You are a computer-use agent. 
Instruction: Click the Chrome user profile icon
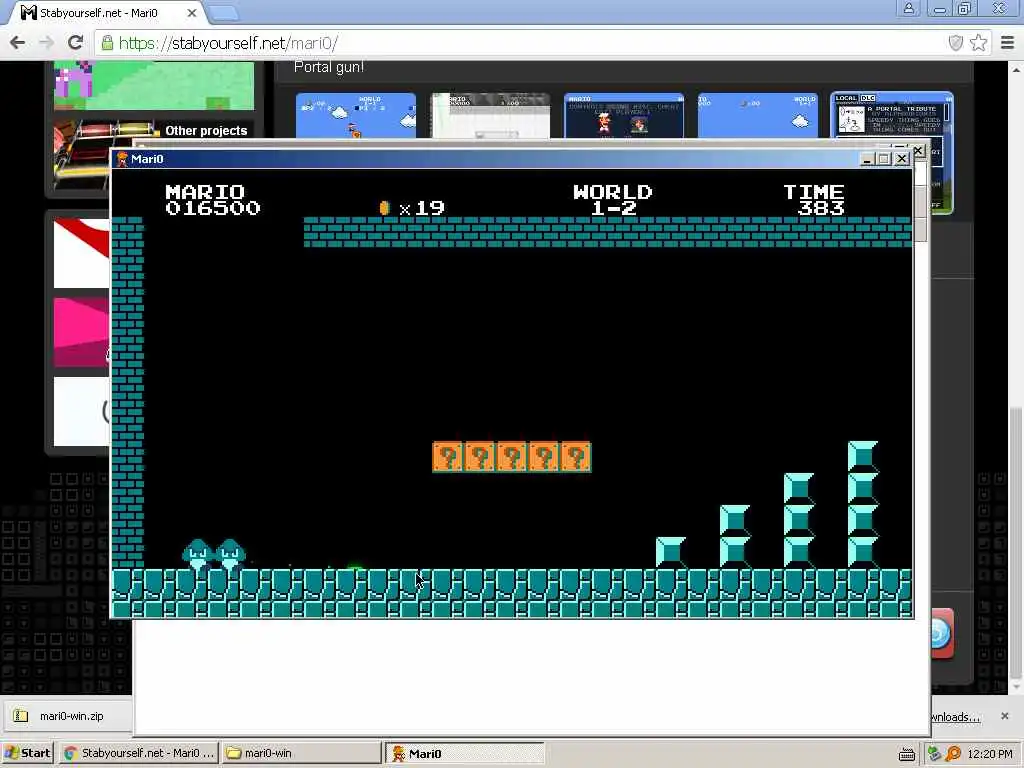(x=908, y=8)
